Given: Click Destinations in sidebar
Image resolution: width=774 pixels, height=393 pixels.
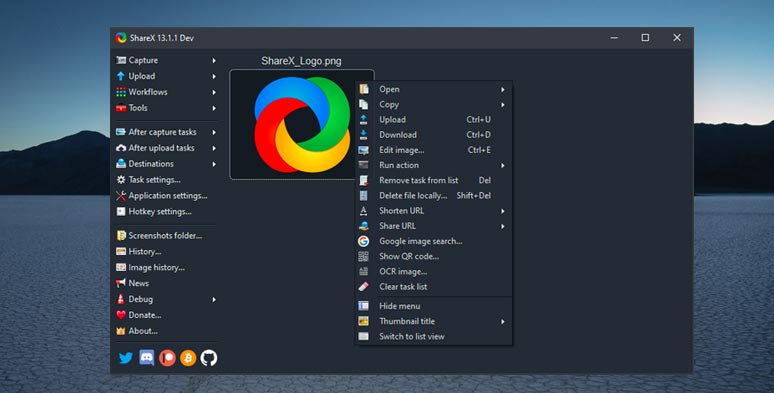Looking at the screenshot, I should pyautogui.click(x=165, y=163).
